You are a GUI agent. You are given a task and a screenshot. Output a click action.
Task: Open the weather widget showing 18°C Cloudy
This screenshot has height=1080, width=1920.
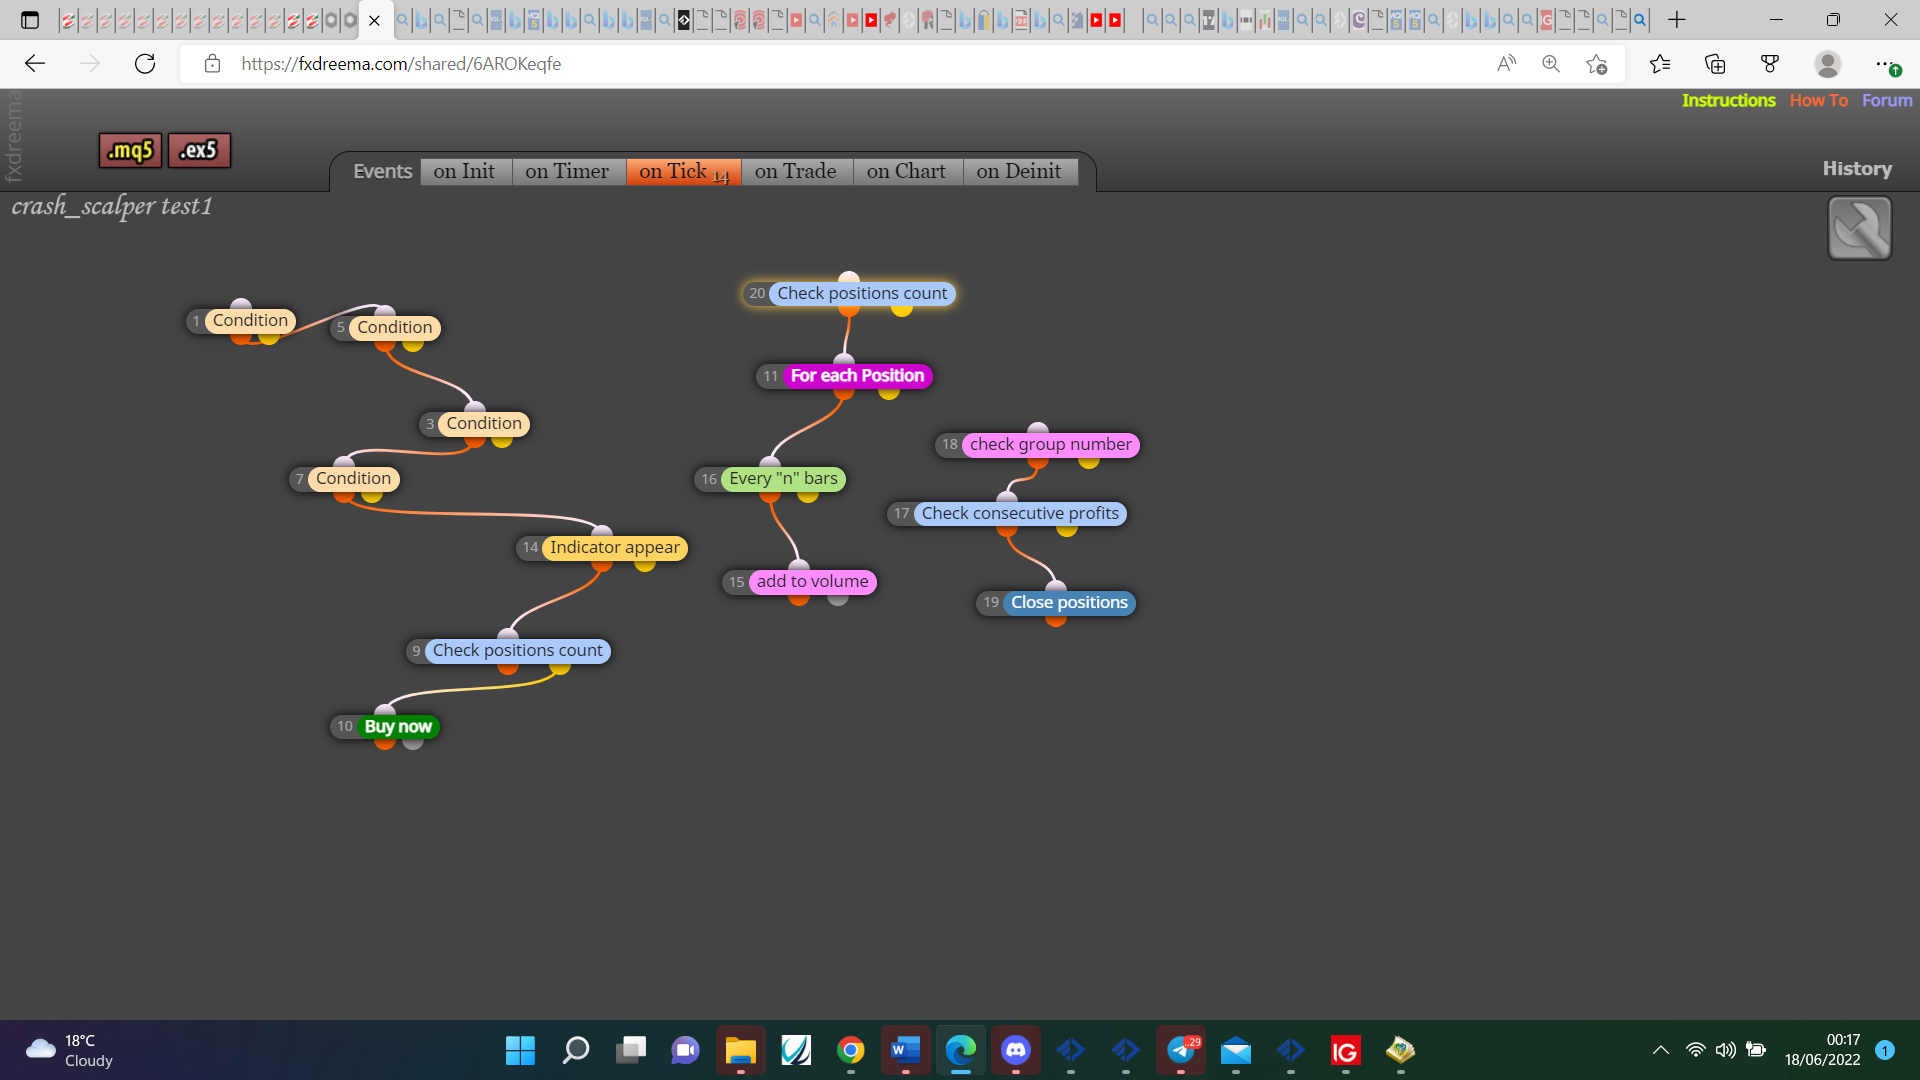tap(70, 1050)
